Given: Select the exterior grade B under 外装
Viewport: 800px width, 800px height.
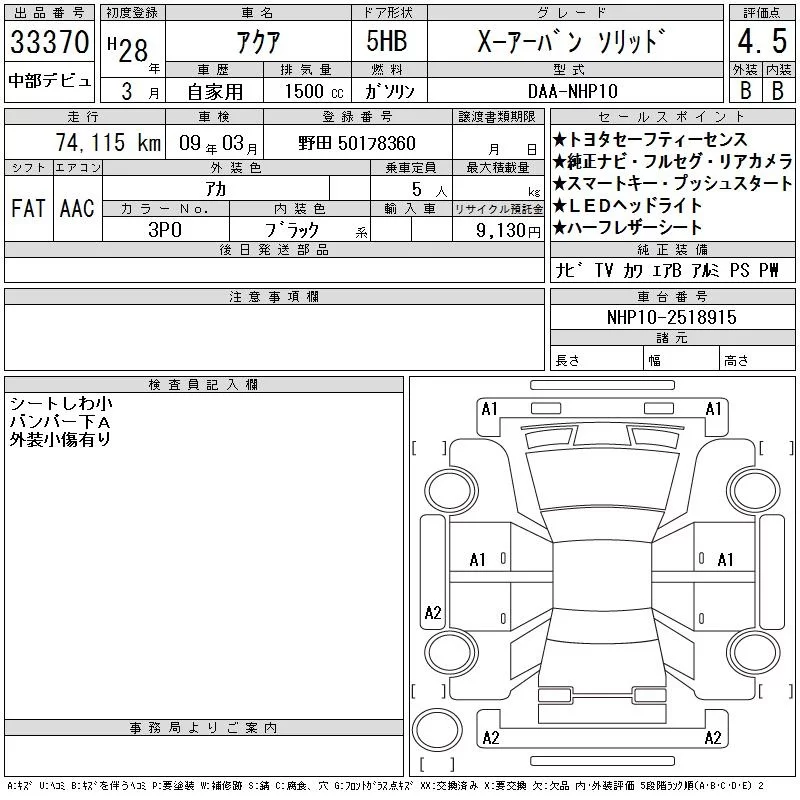Looking at the screenshot, I should pos(746,90).
